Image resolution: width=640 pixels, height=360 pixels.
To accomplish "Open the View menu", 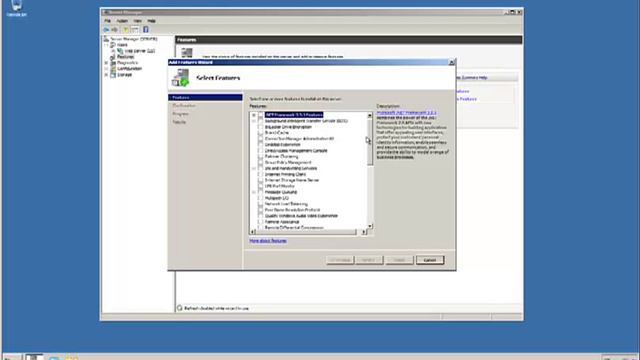I will click(x=138, y=21).
